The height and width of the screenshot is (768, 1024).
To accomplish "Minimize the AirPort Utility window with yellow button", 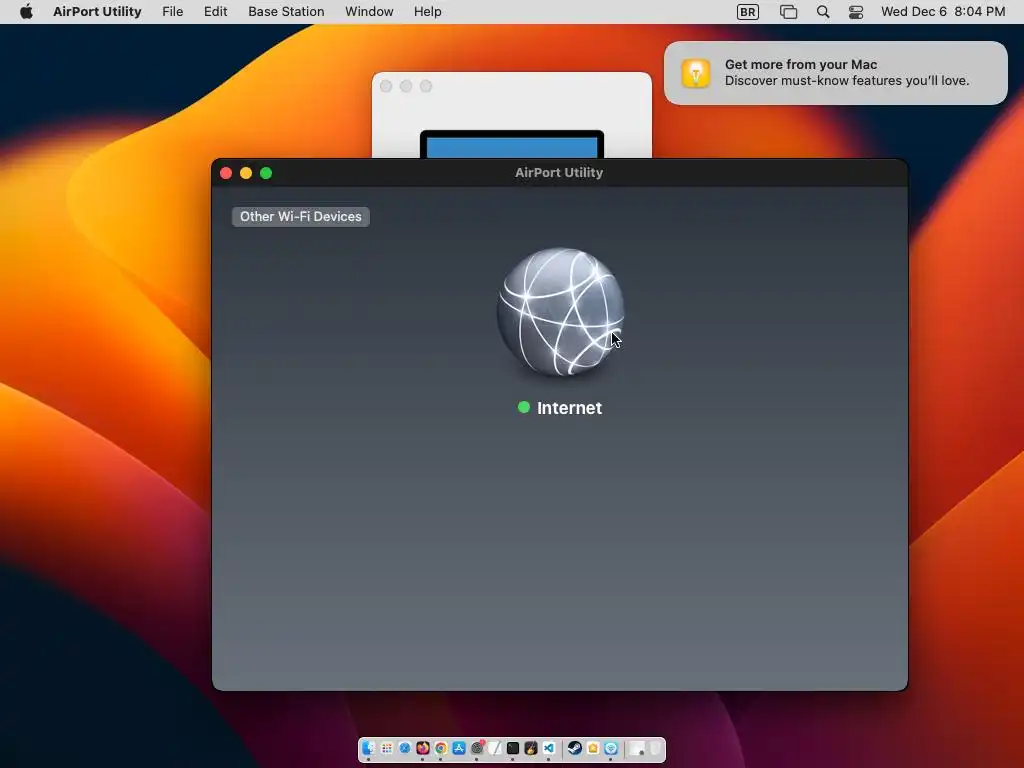I will (x=246, y=173).
